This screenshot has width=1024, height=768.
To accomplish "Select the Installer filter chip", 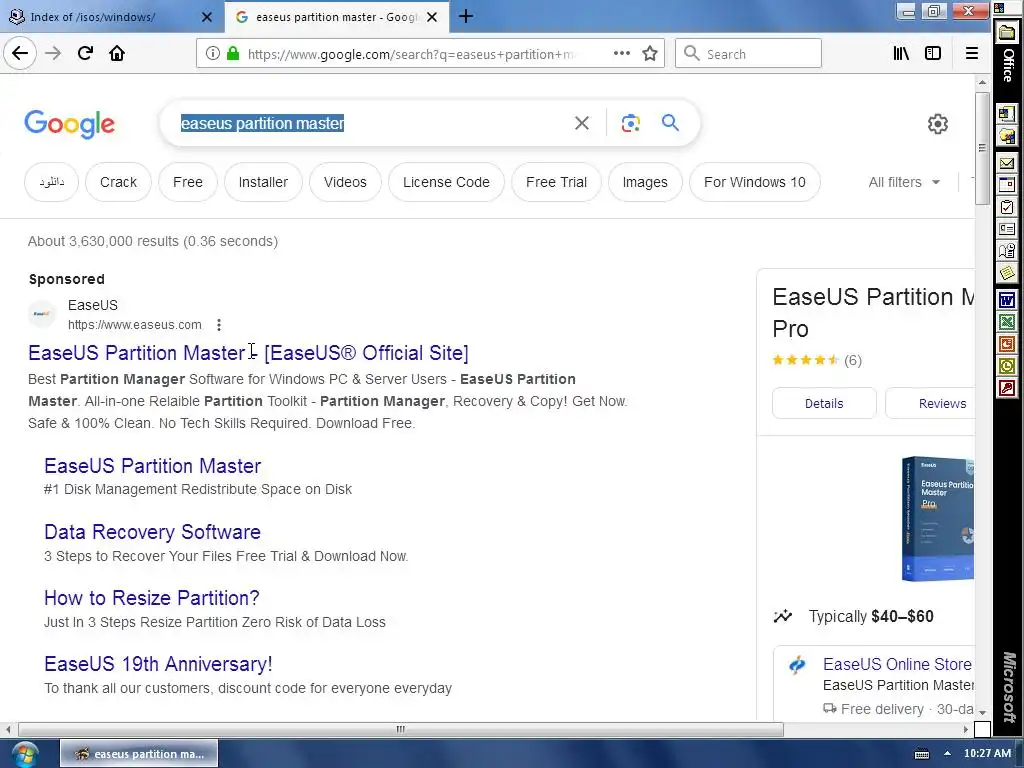I will (x=263, y=182).
